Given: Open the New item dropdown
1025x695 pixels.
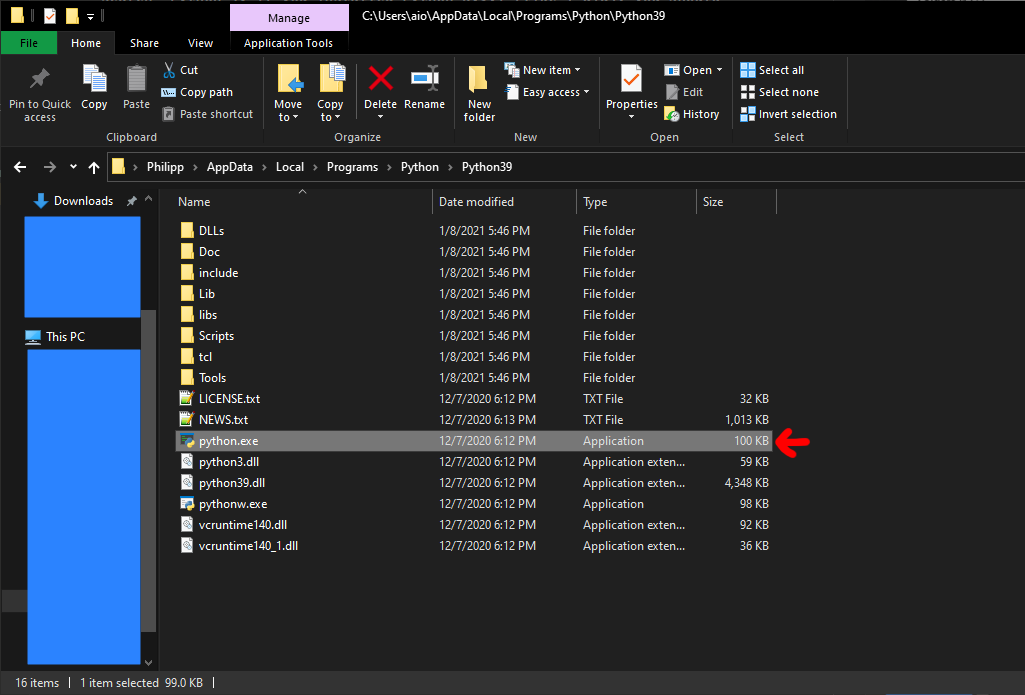Looking at the screenshot, I should (551, 70).
